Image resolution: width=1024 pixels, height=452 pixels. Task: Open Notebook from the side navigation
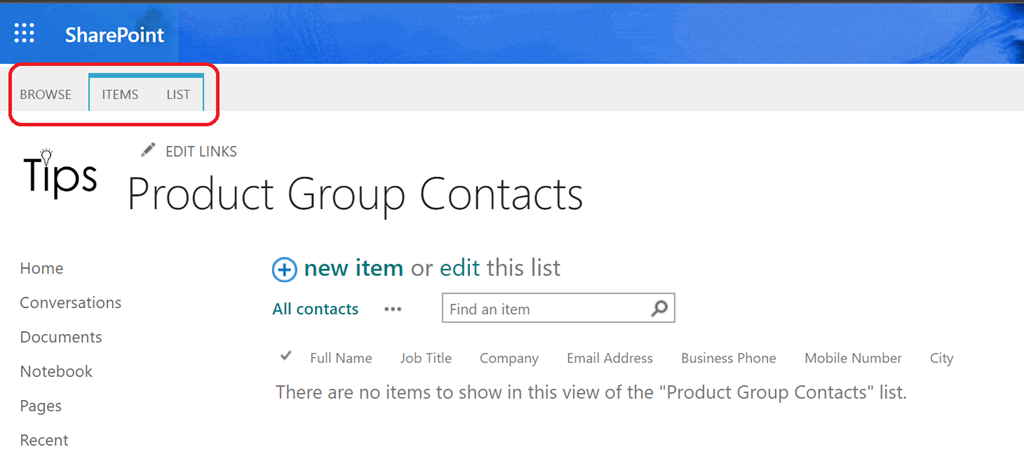(x=56, y=371)
